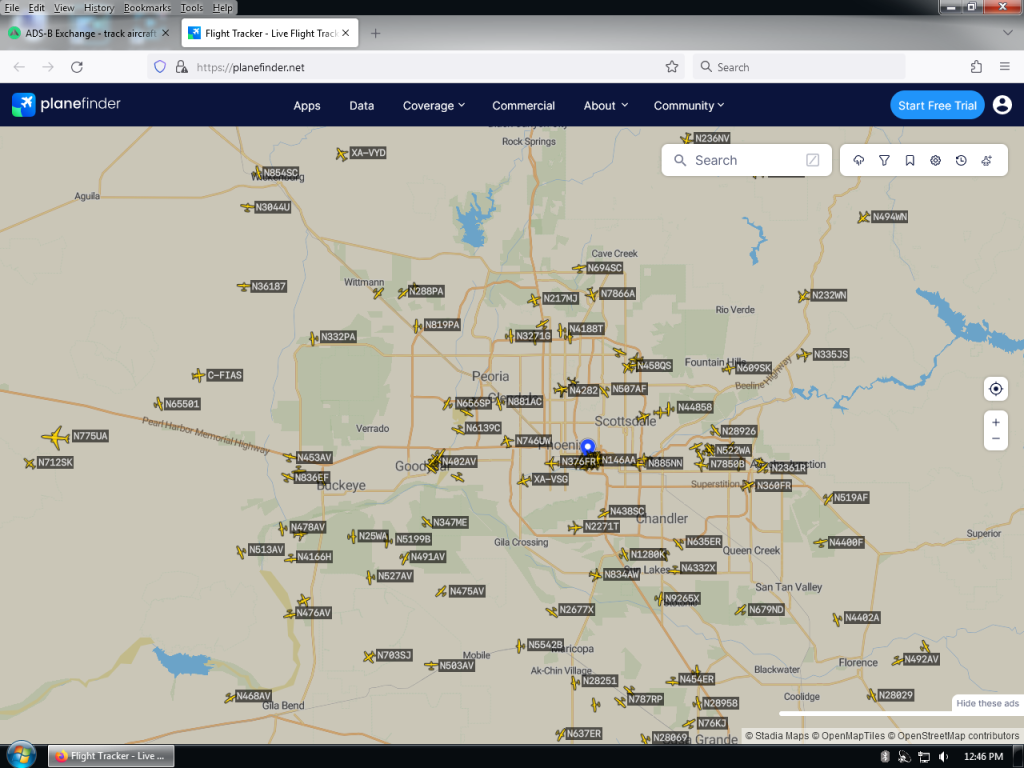Click the tracking protection shield icon
1024x768 pixels.
(160, 67)
